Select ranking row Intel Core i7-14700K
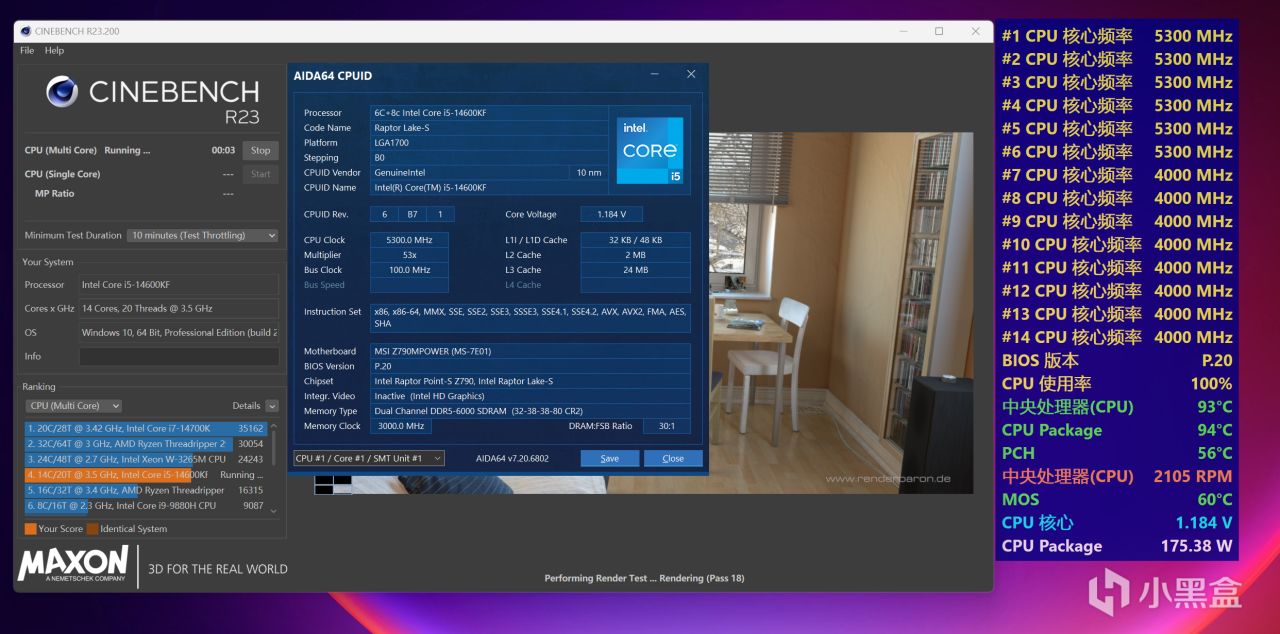The width and height of the screenshot is (1280, 634). click(x=145, y=428)
